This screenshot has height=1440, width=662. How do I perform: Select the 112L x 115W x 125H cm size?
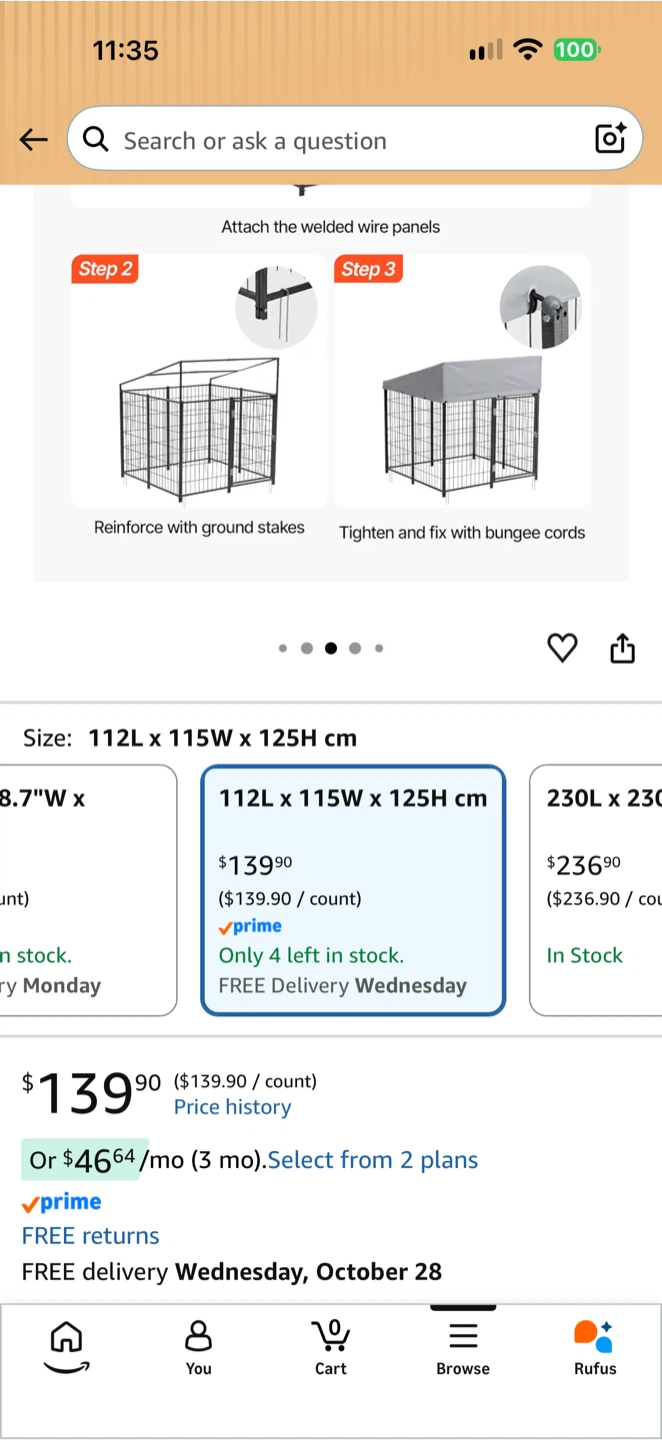click(353, 890)
